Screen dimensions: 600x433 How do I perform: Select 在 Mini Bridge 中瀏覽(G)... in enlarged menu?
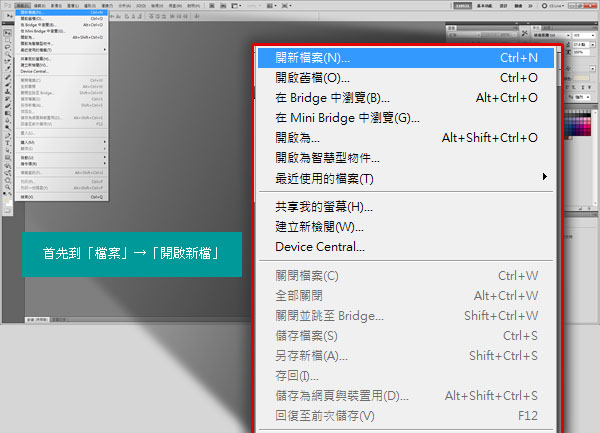pos(406,118)
